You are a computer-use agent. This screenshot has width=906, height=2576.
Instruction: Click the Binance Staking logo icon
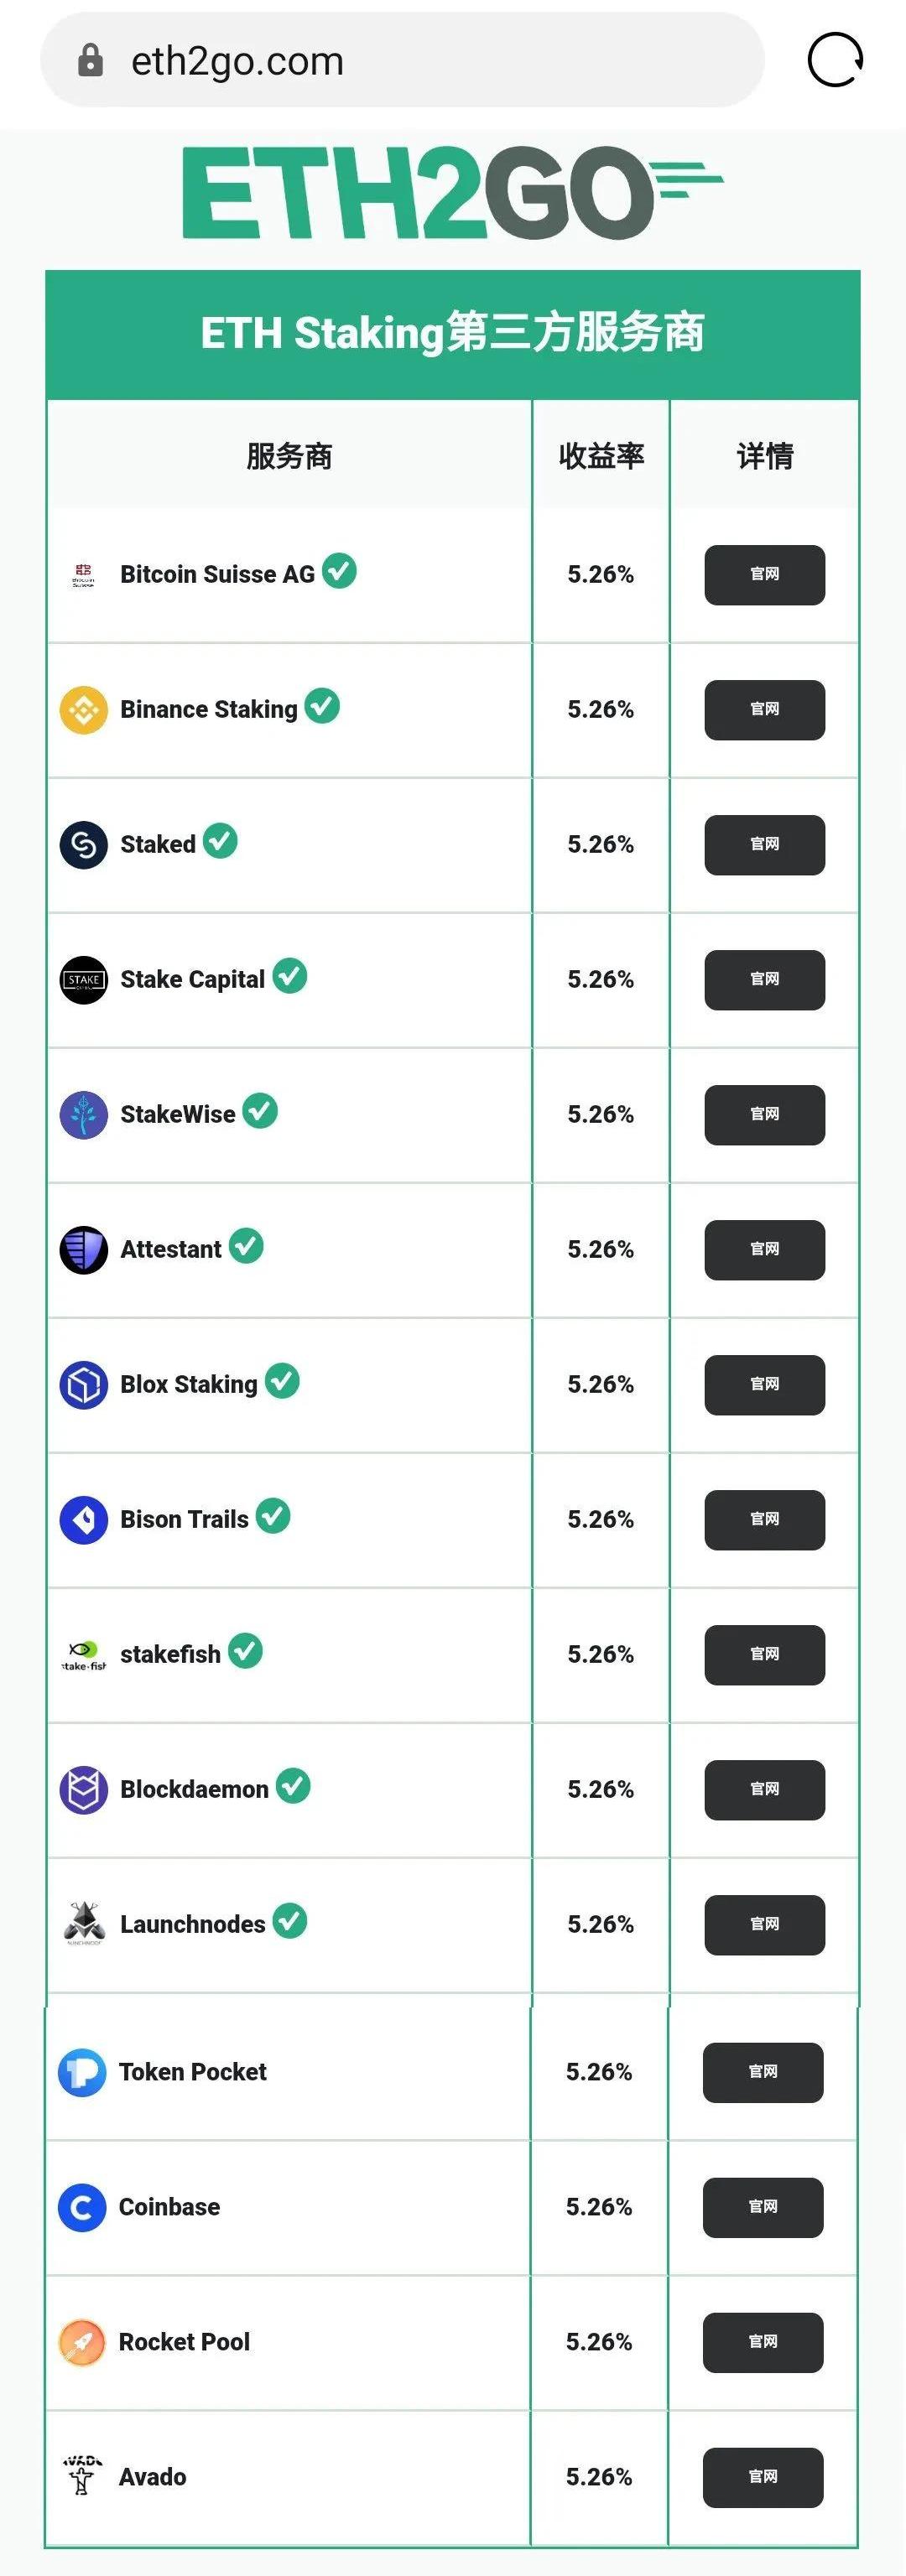[84, 710]
